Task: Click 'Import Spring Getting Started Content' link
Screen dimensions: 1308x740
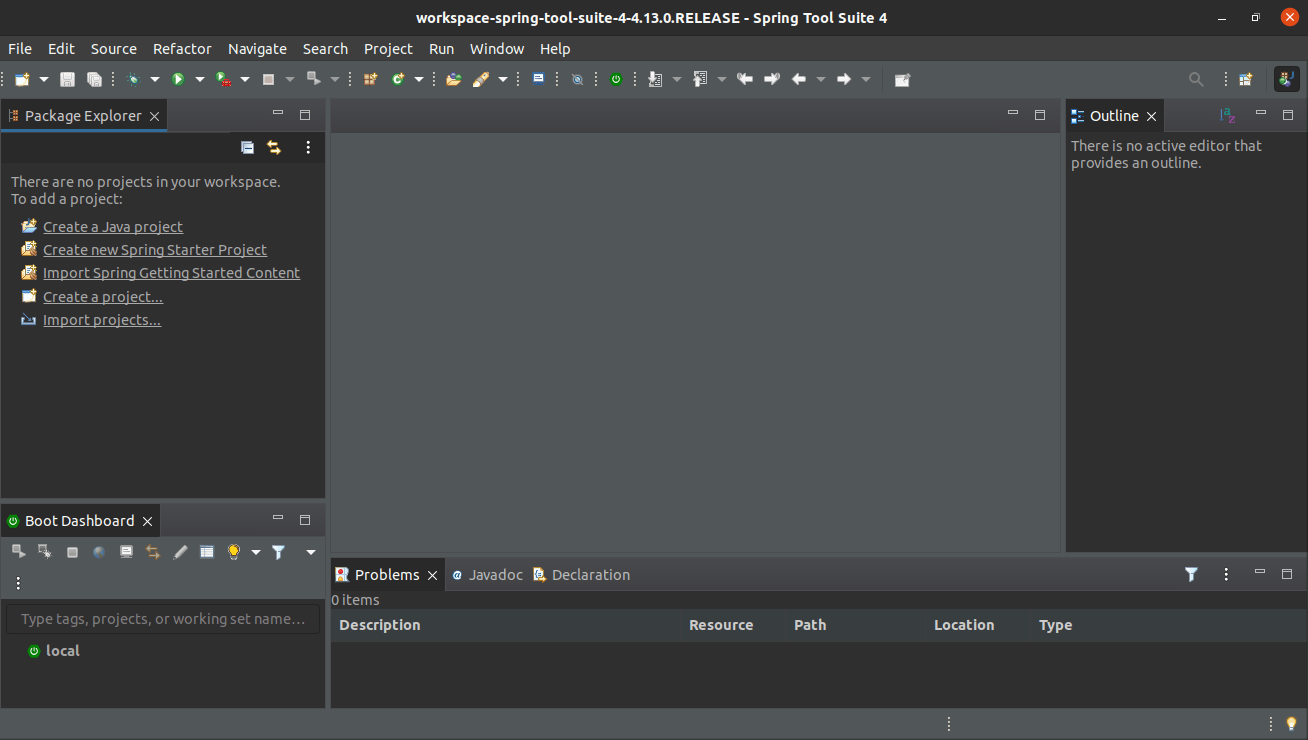Action: (x=171, y=273)
